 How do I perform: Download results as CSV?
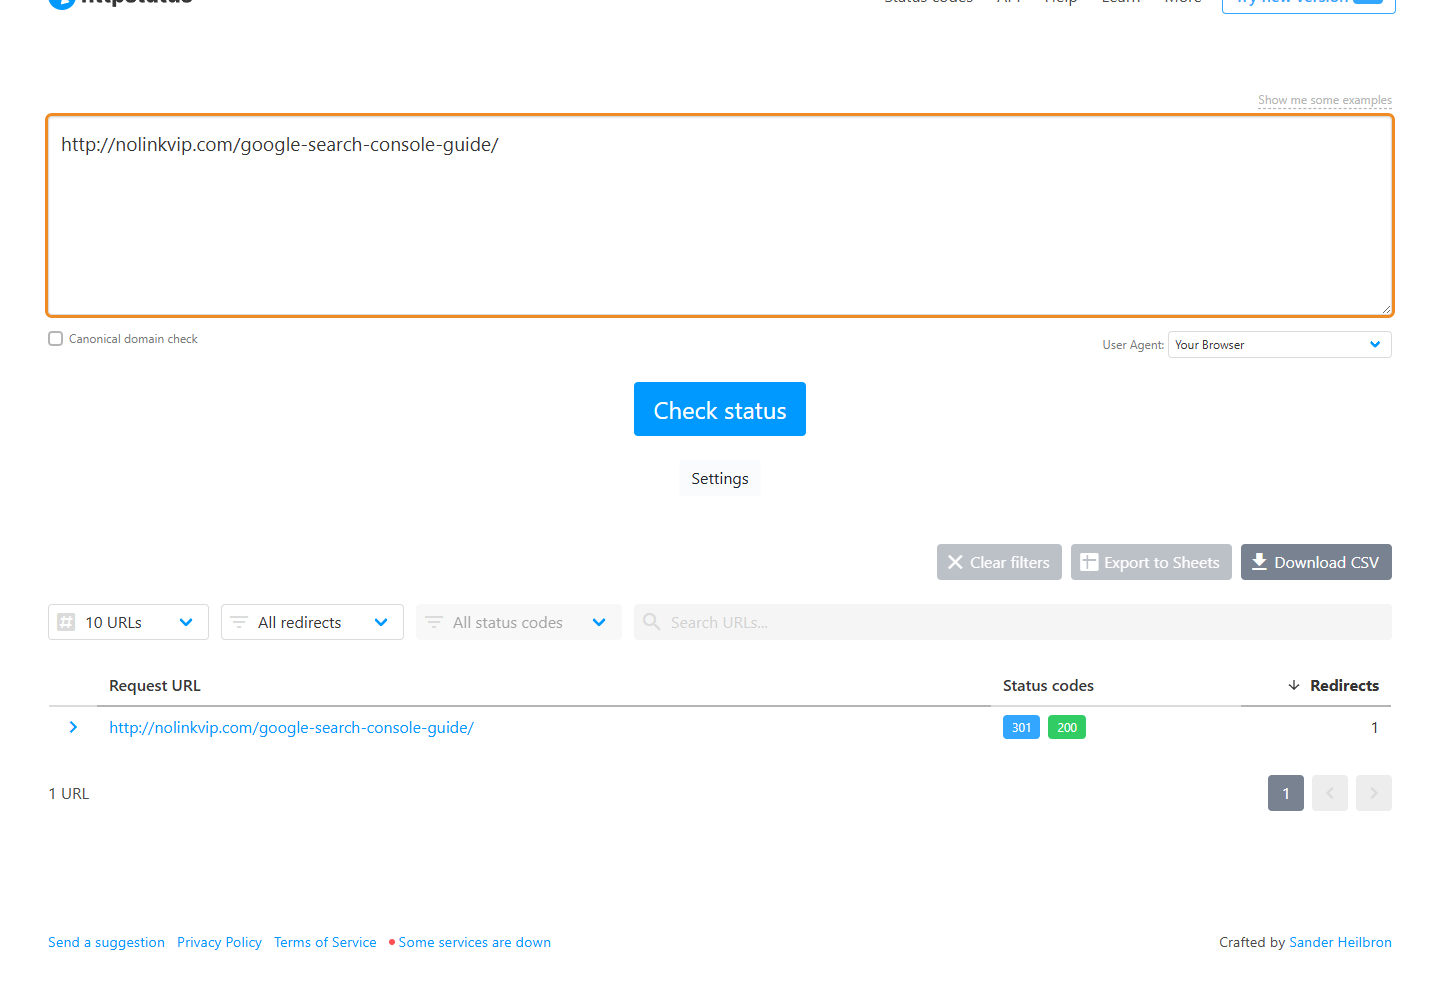coord(1316,562)
